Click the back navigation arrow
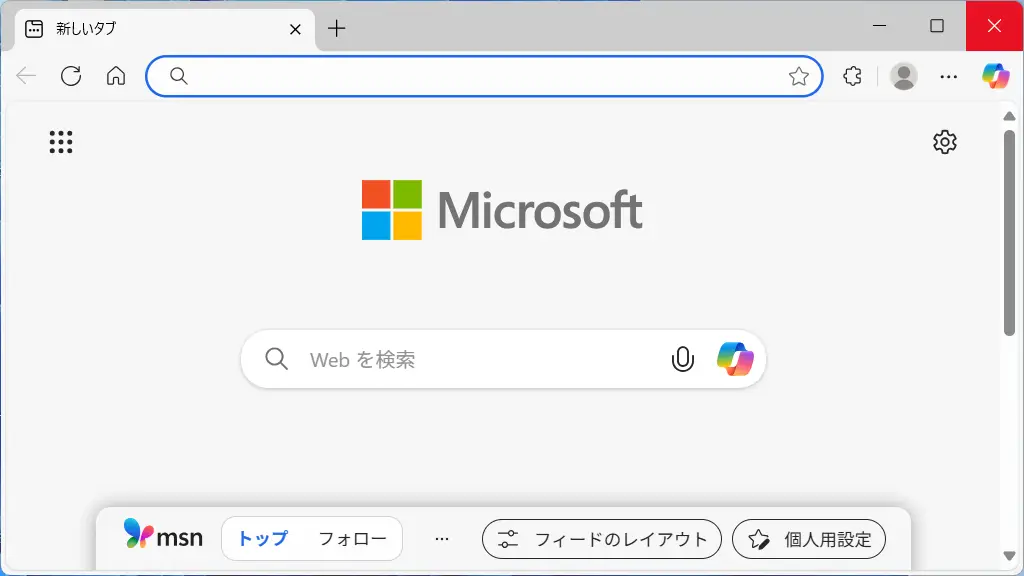This screenshot has width=1024, height=576. 26,76
